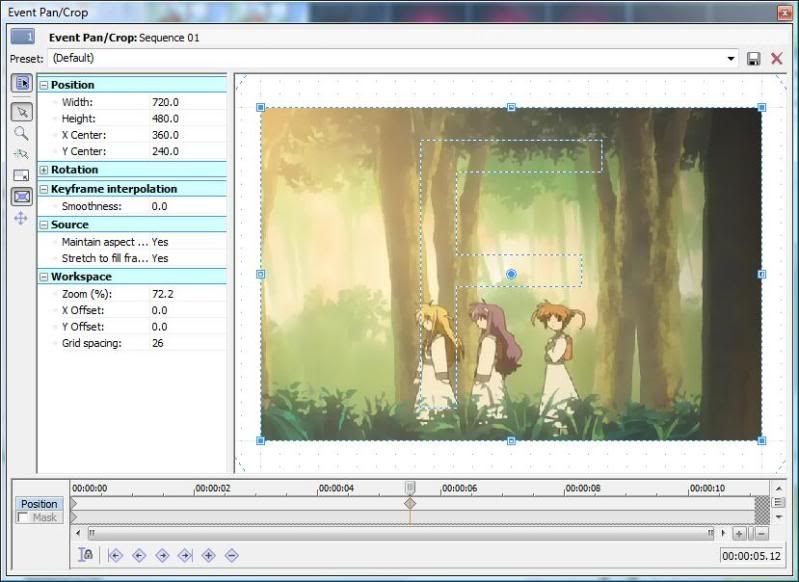Go to the next keyframe

[x=162, y=555]
